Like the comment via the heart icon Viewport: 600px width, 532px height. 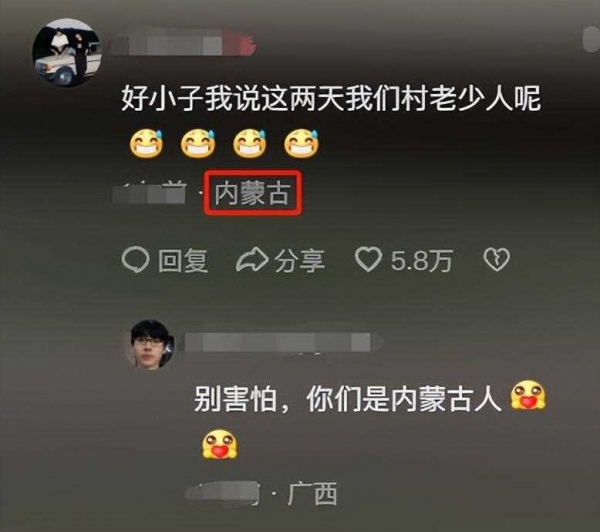tap(368, 259)
